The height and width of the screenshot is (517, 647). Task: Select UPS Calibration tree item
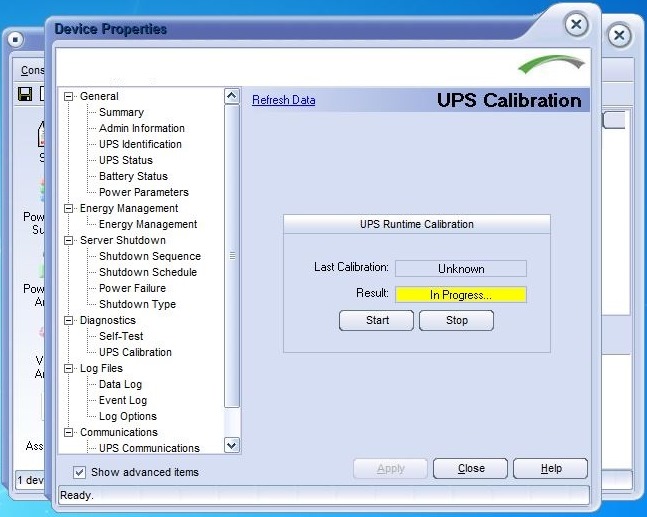tap(135, 352)
